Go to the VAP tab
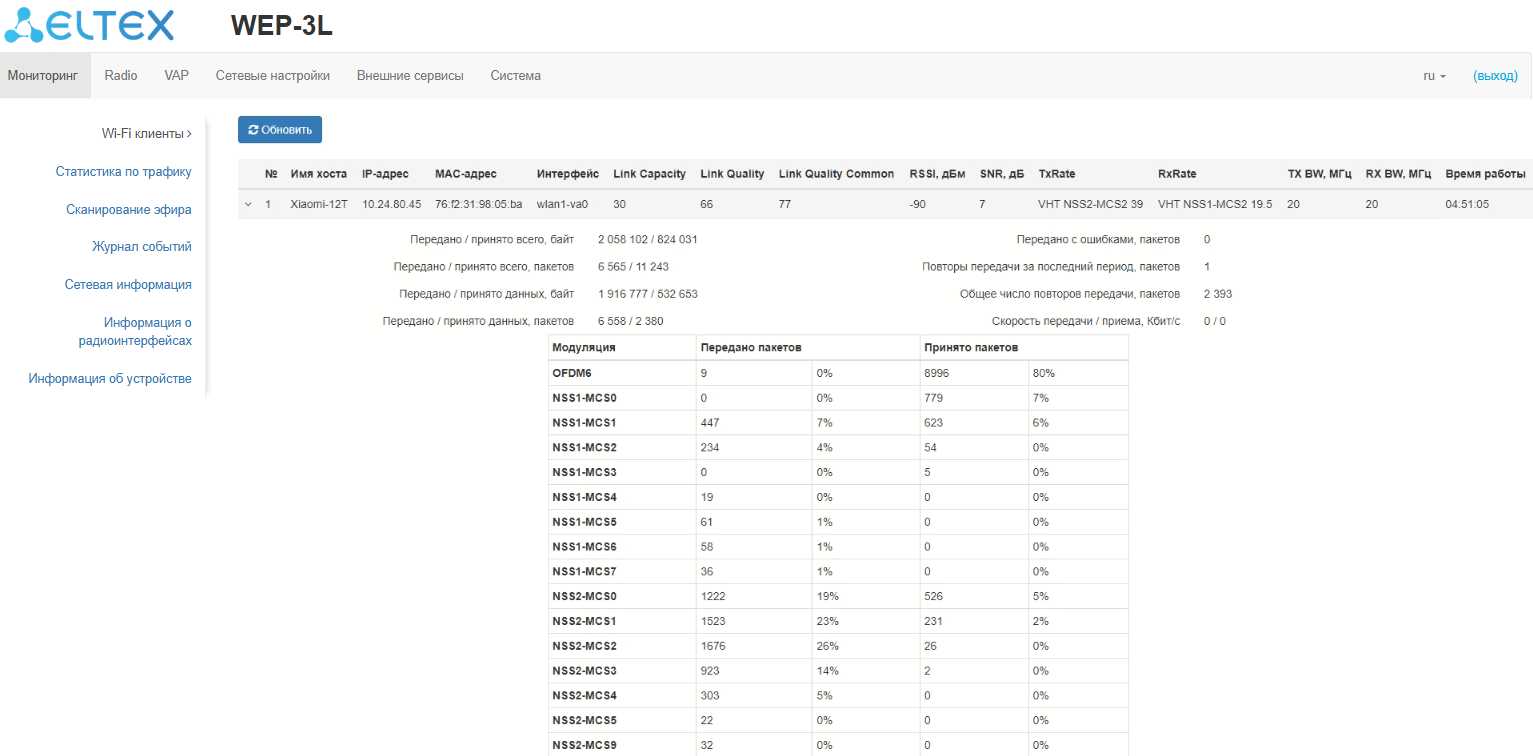Image resolution: width=1533 pixels, height=756 pixels. click(177, 76)
